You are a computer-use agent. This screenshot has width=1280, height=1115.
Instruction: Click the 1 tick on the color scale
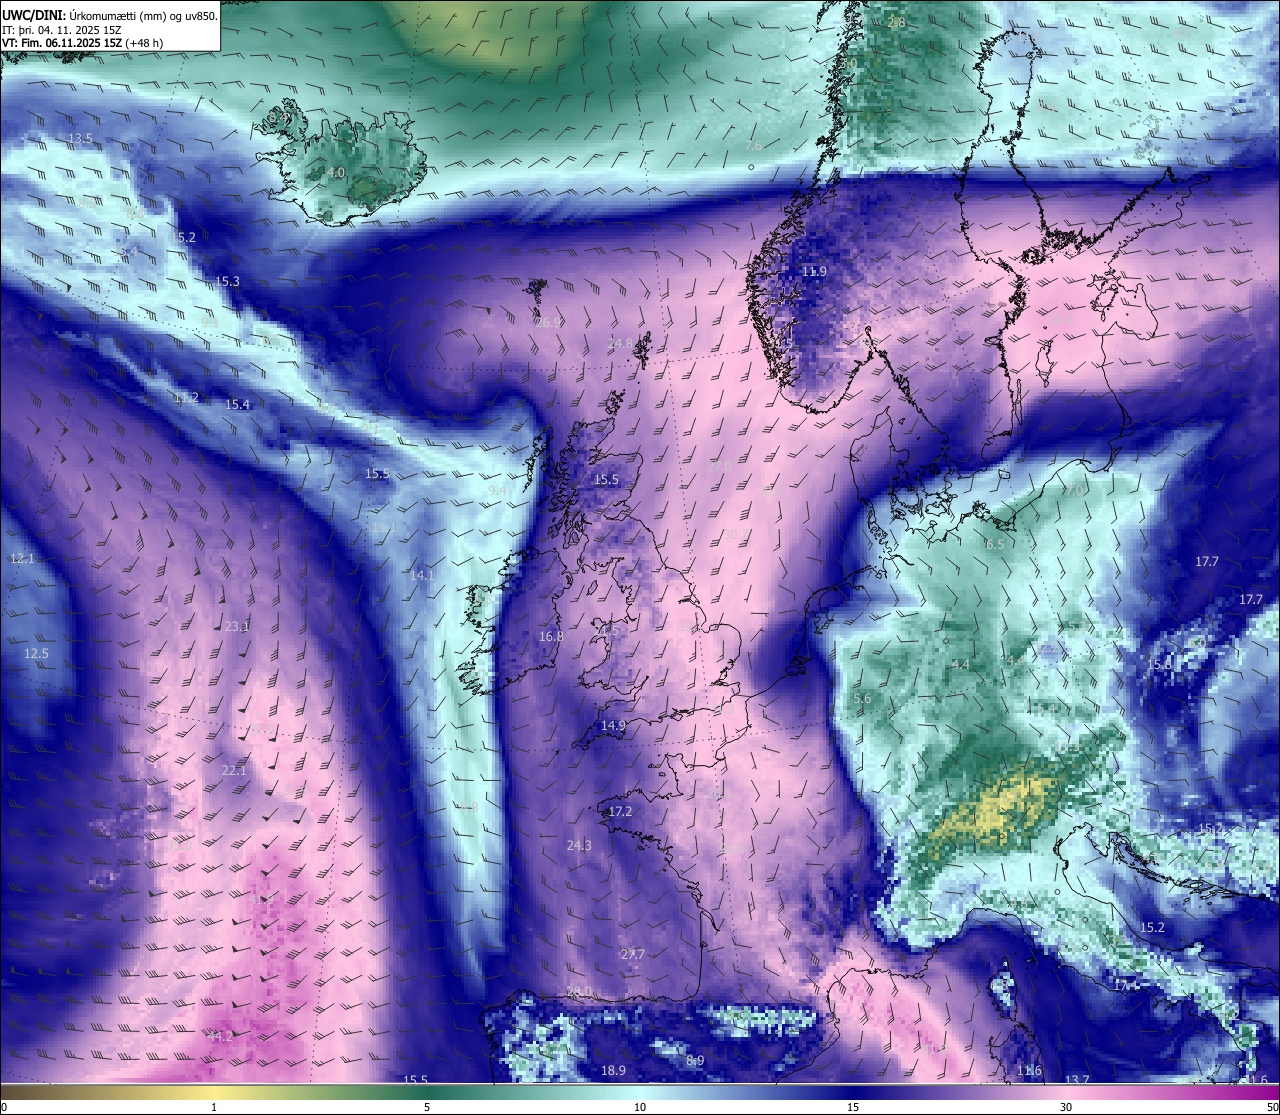(214, 1107)
